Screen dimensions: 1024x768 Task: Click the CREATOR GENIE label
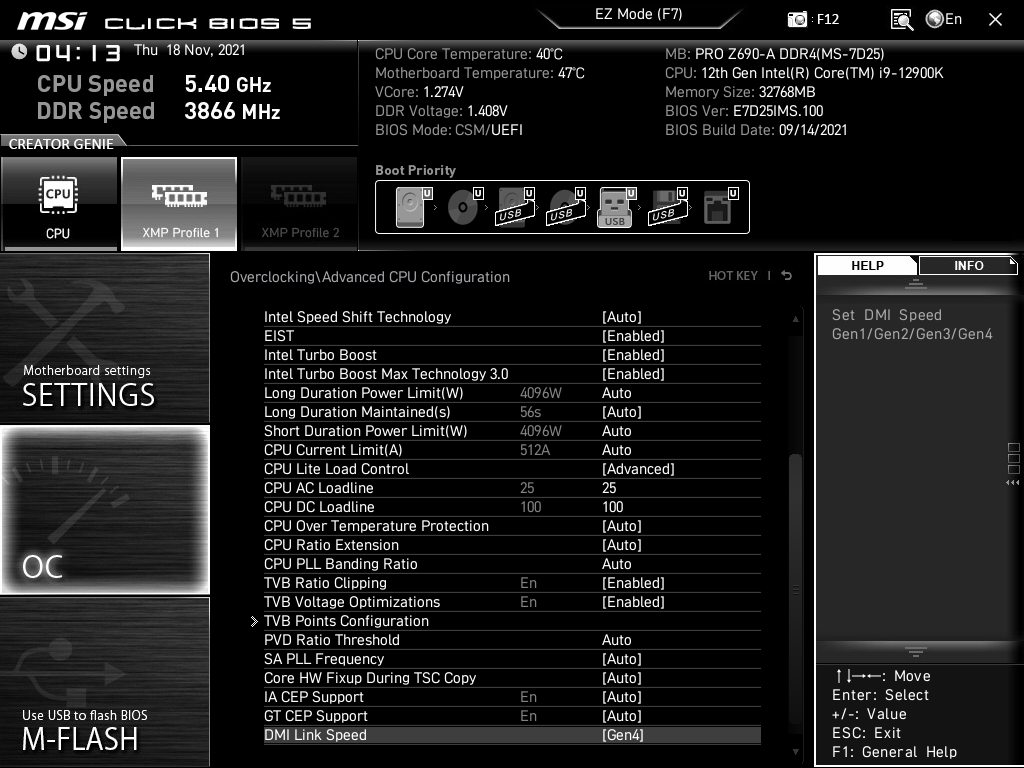coord(61,144)
